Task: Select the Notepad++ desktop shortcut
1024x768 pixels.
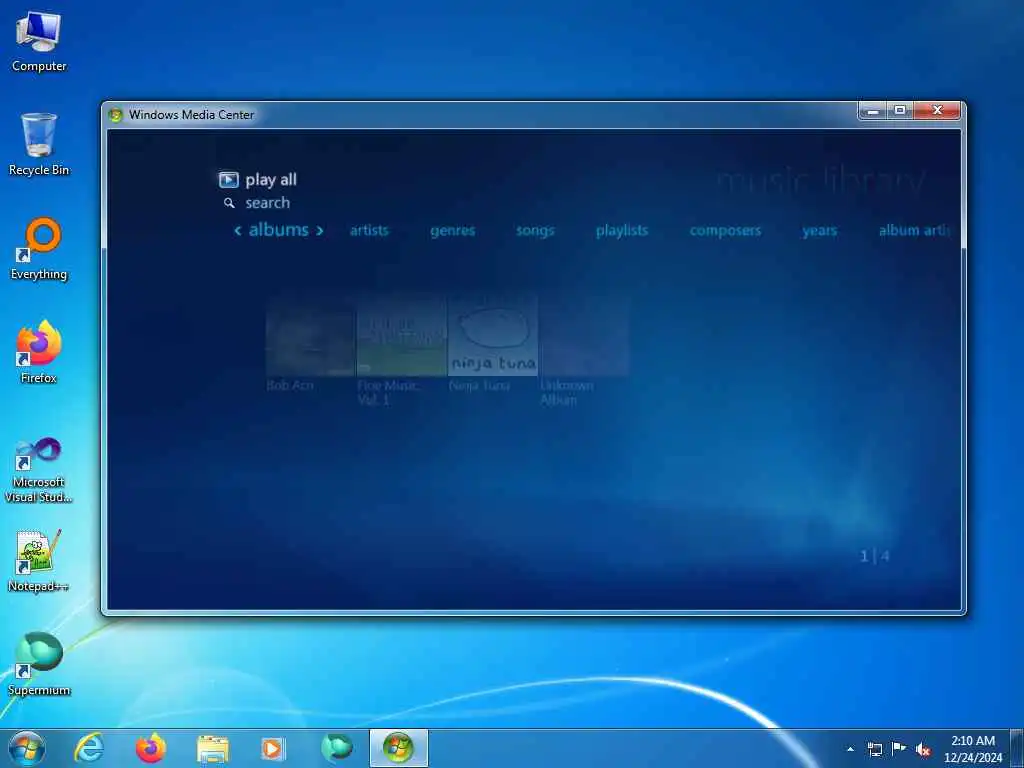Action: 39,562
